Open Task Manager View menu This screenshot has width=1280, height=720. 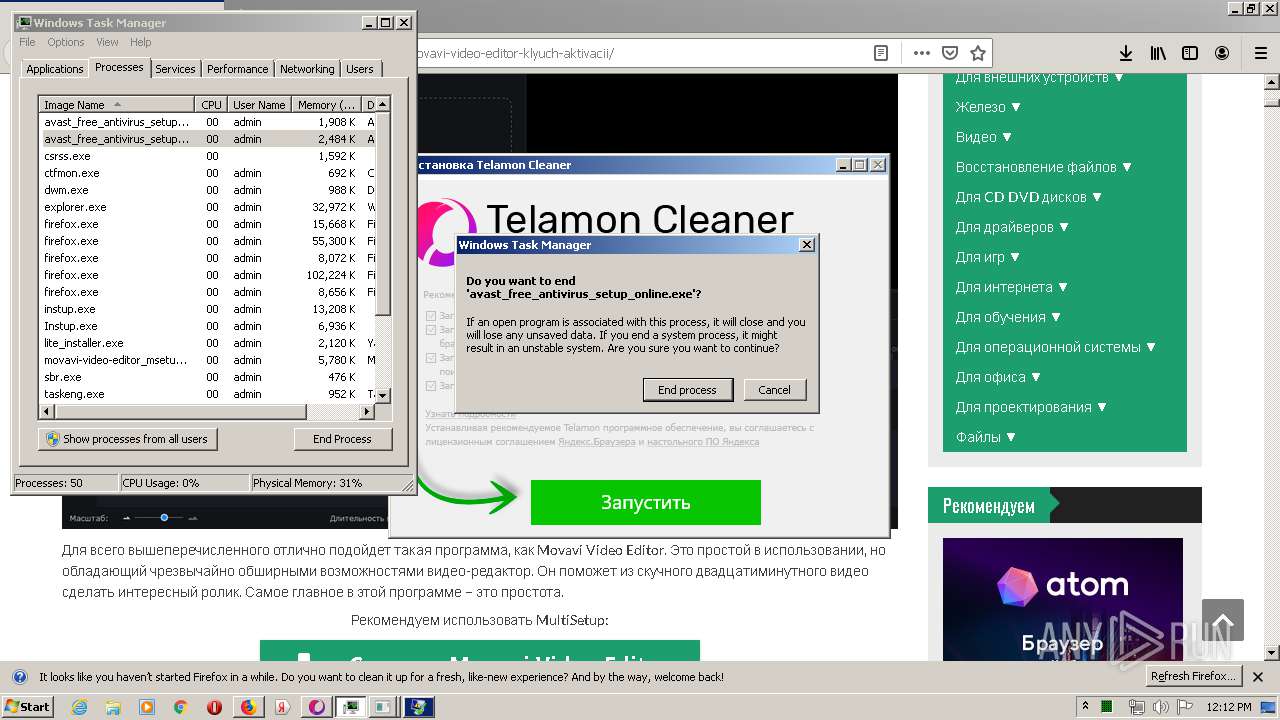coord(107,42)
